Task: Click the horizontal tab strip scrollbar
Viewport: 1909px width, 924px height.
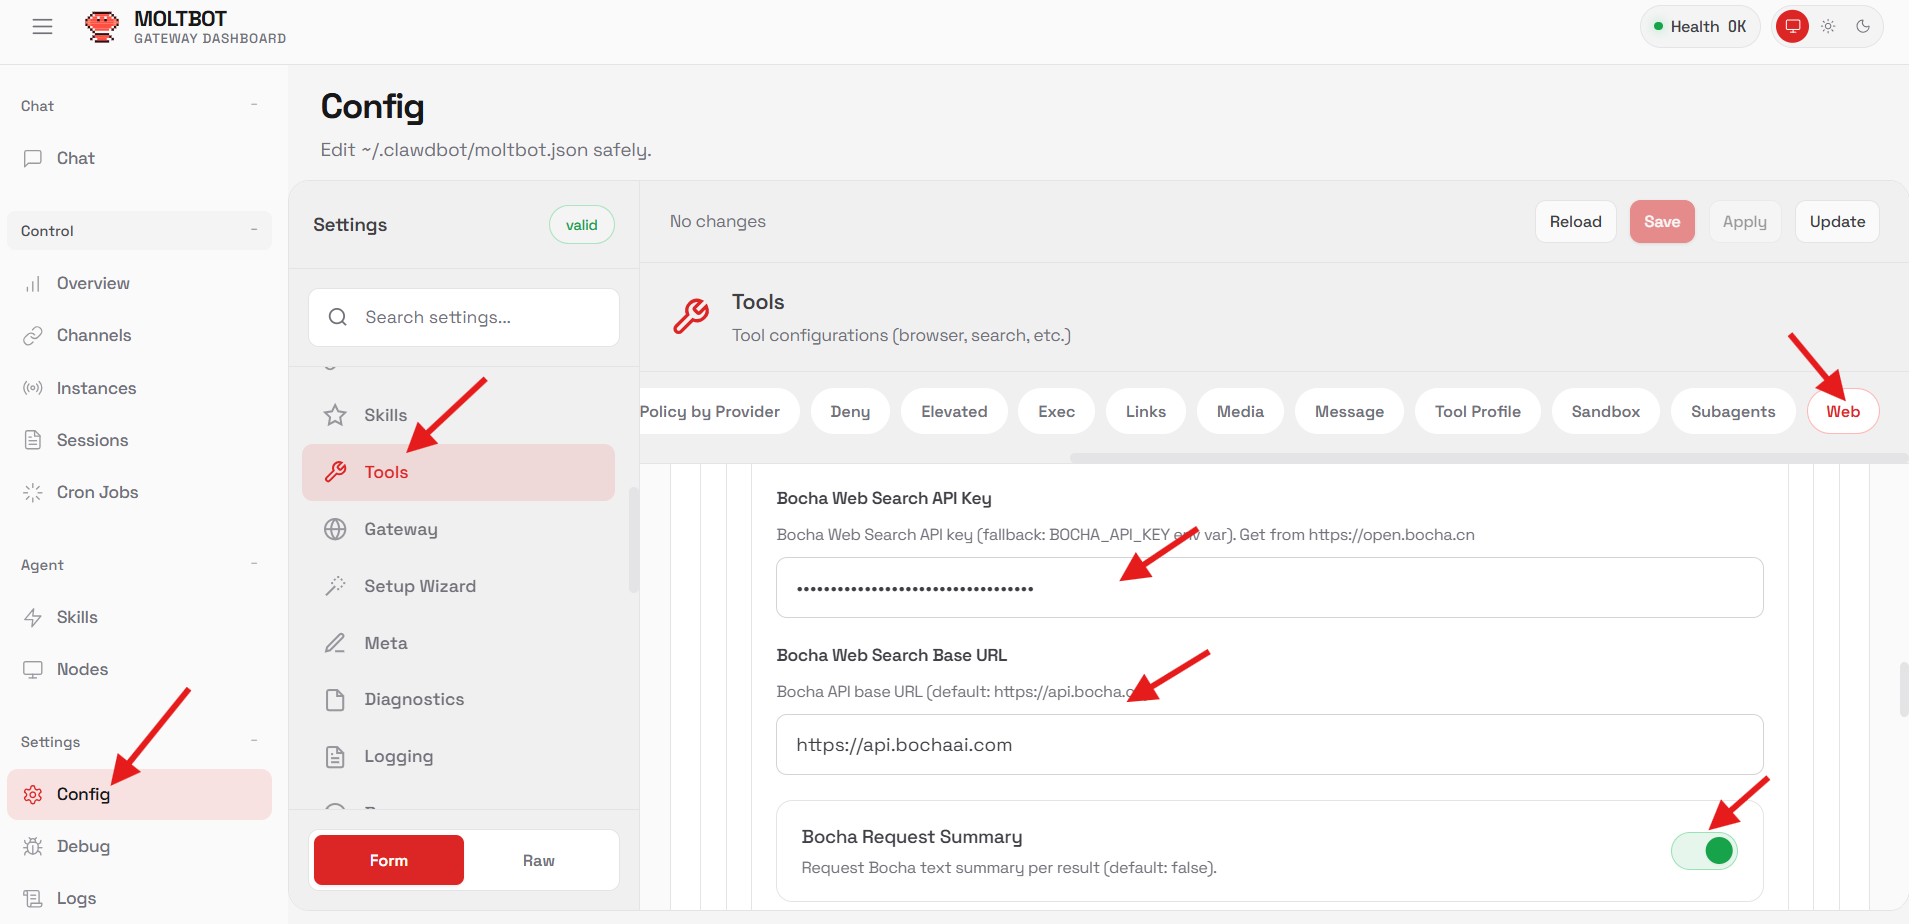Action: click(x=1489, y=458)
